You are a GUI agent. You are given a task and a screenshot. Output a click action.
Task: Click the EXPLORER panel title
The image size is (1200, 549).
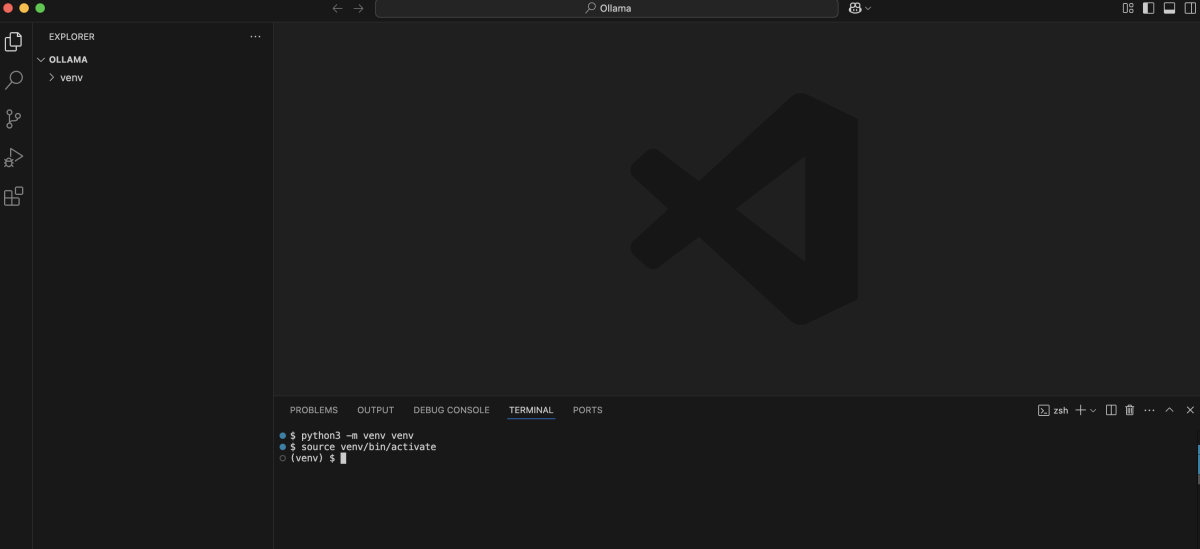click(72, 37)
